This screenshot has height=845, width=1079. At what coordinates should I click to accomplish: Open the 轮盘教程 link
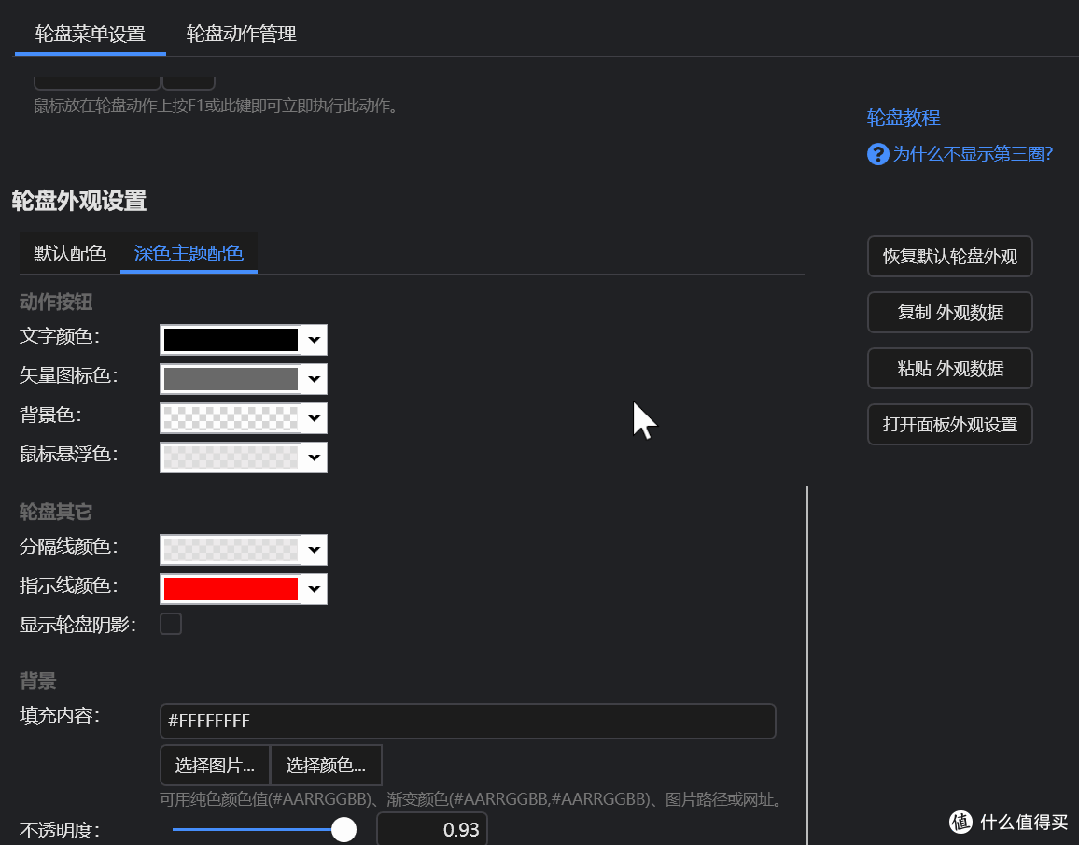tap(904, 118)
